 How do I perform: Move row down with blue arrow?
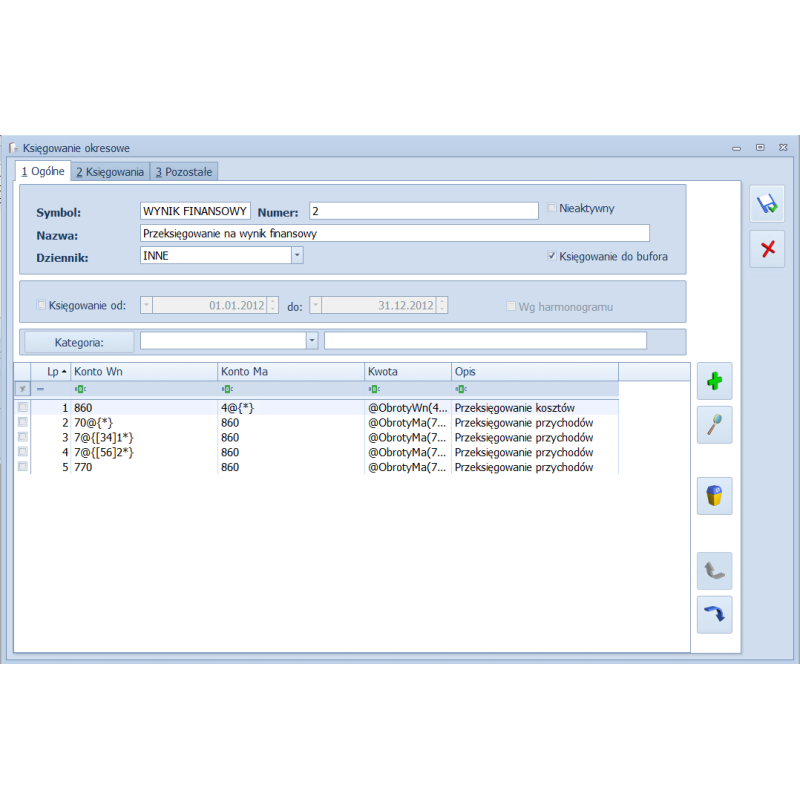pos(714,615)
